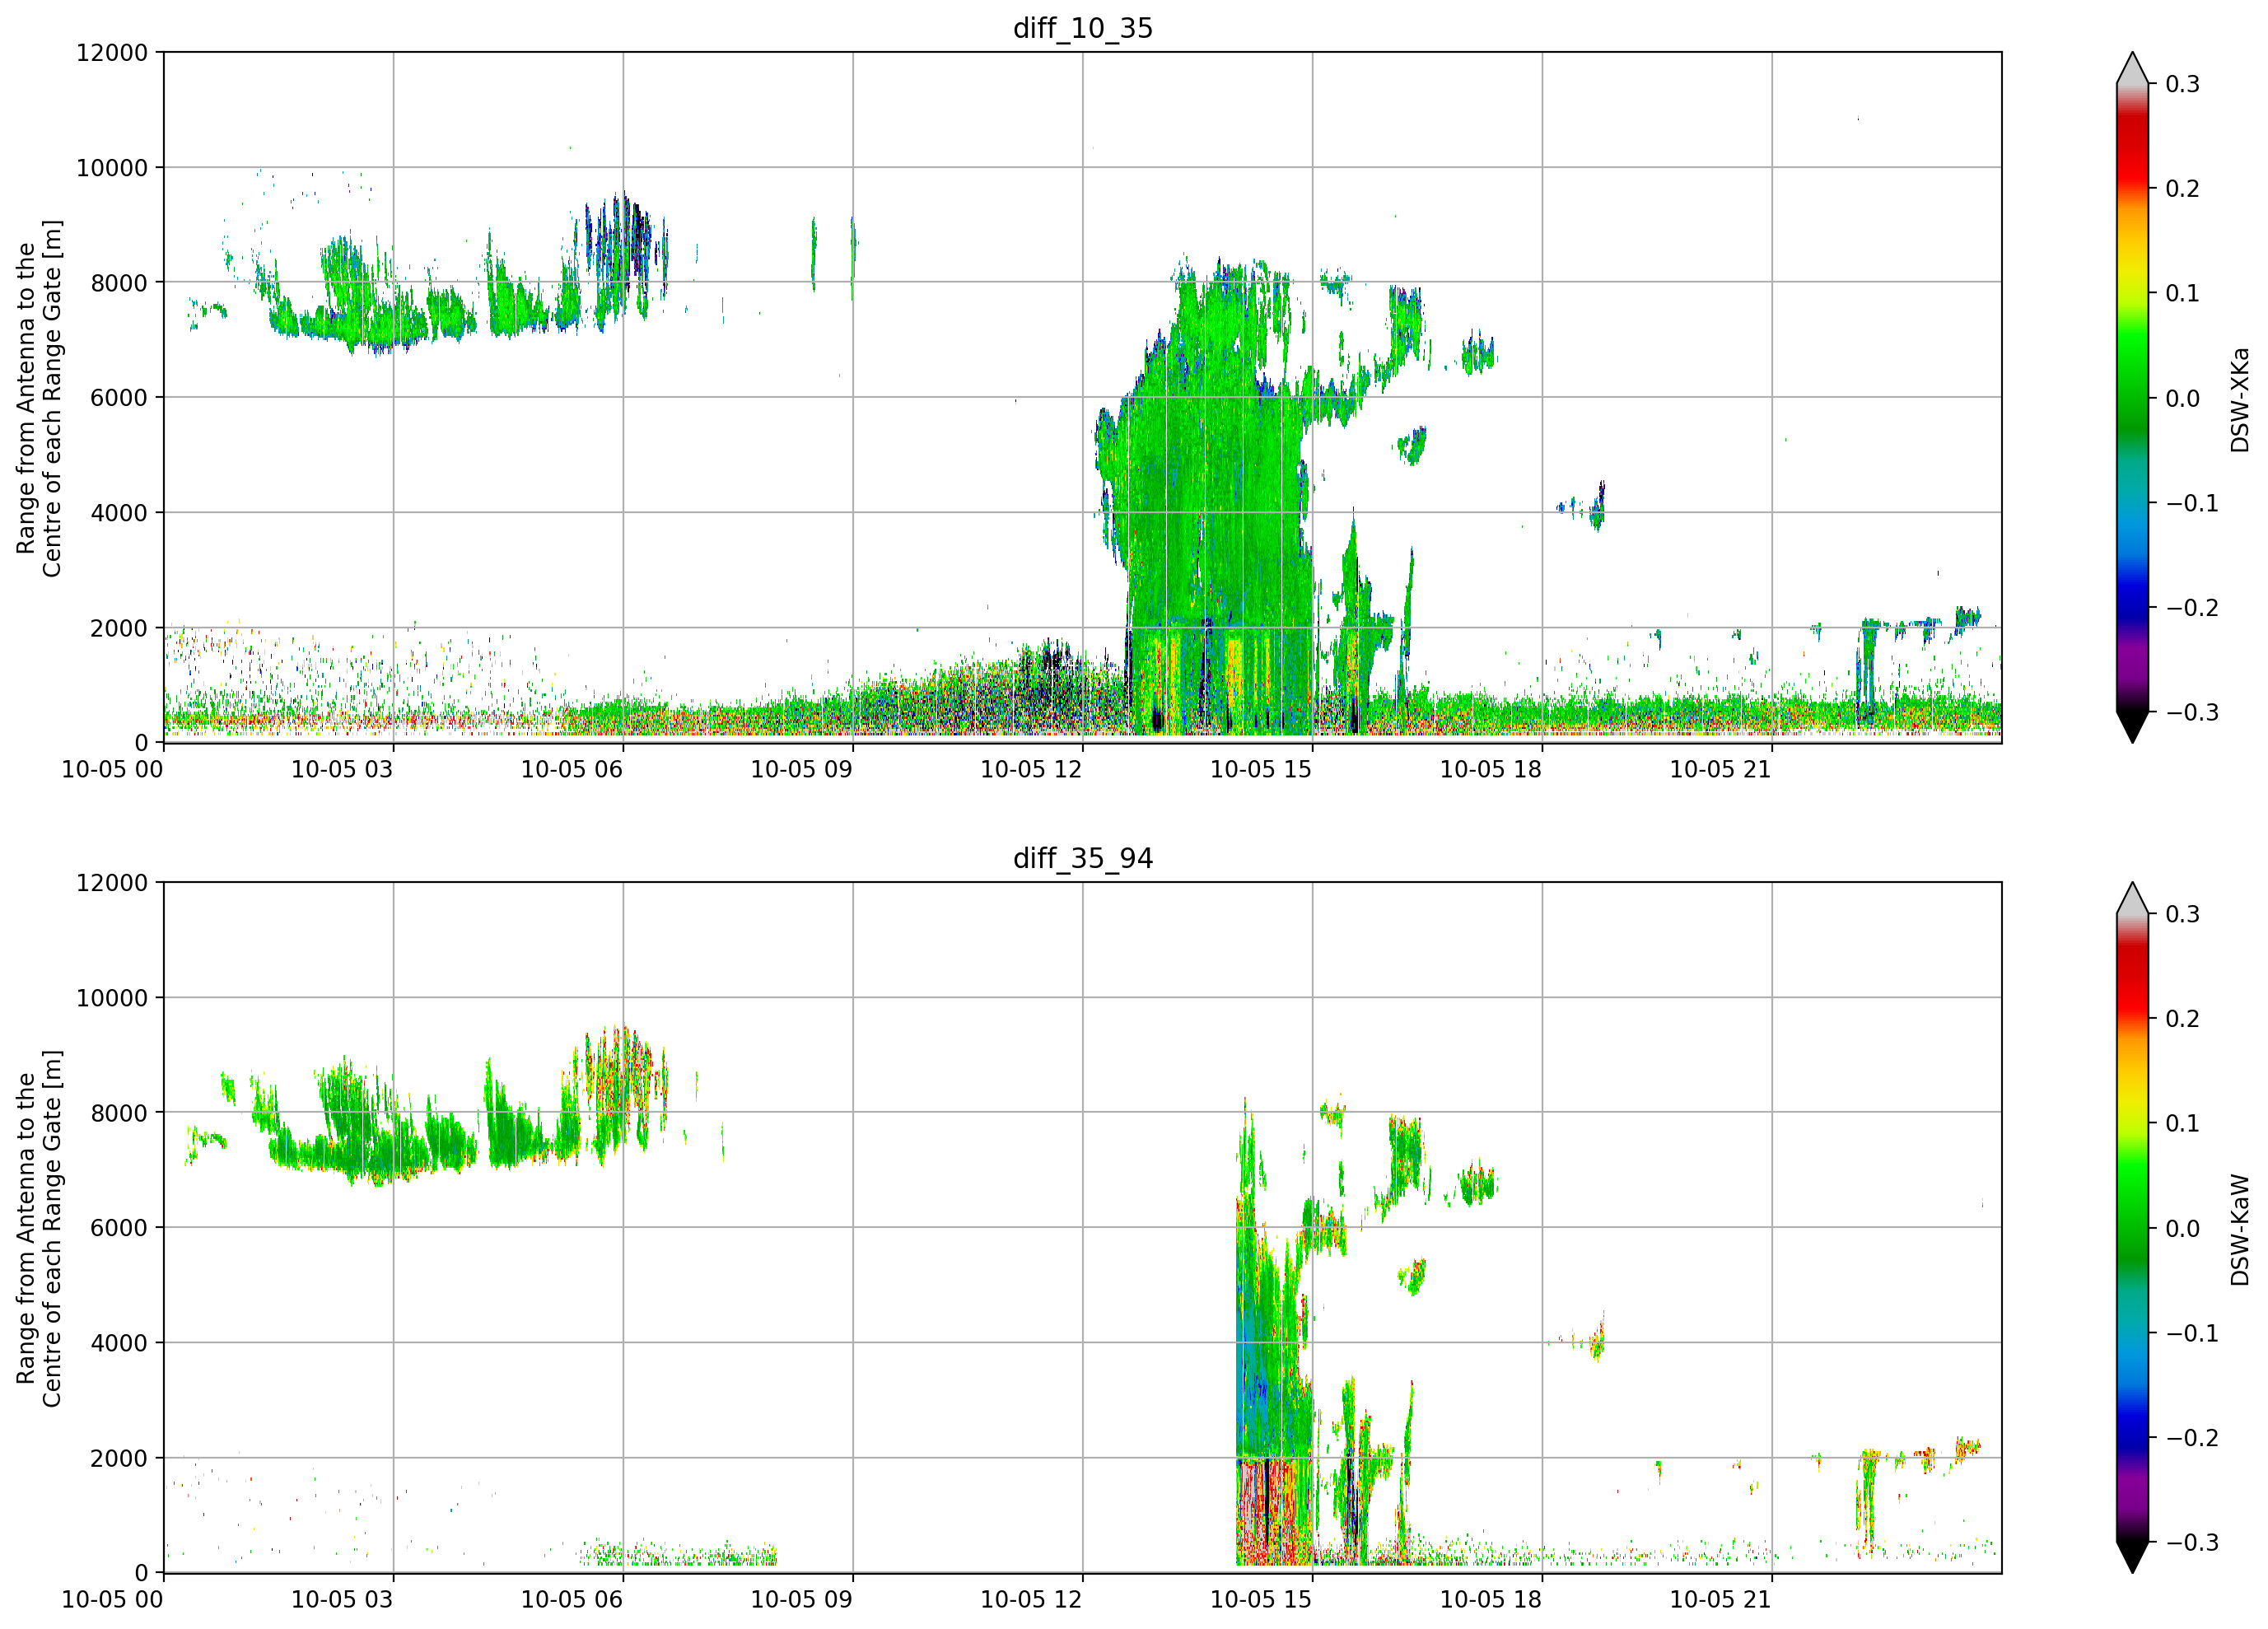This screenshot has width=2268, height=1629.
Task: Click the "0.3" tick on the DSW-XKa colorbar
Action: pyautogui.click(x=2183, y=84)
